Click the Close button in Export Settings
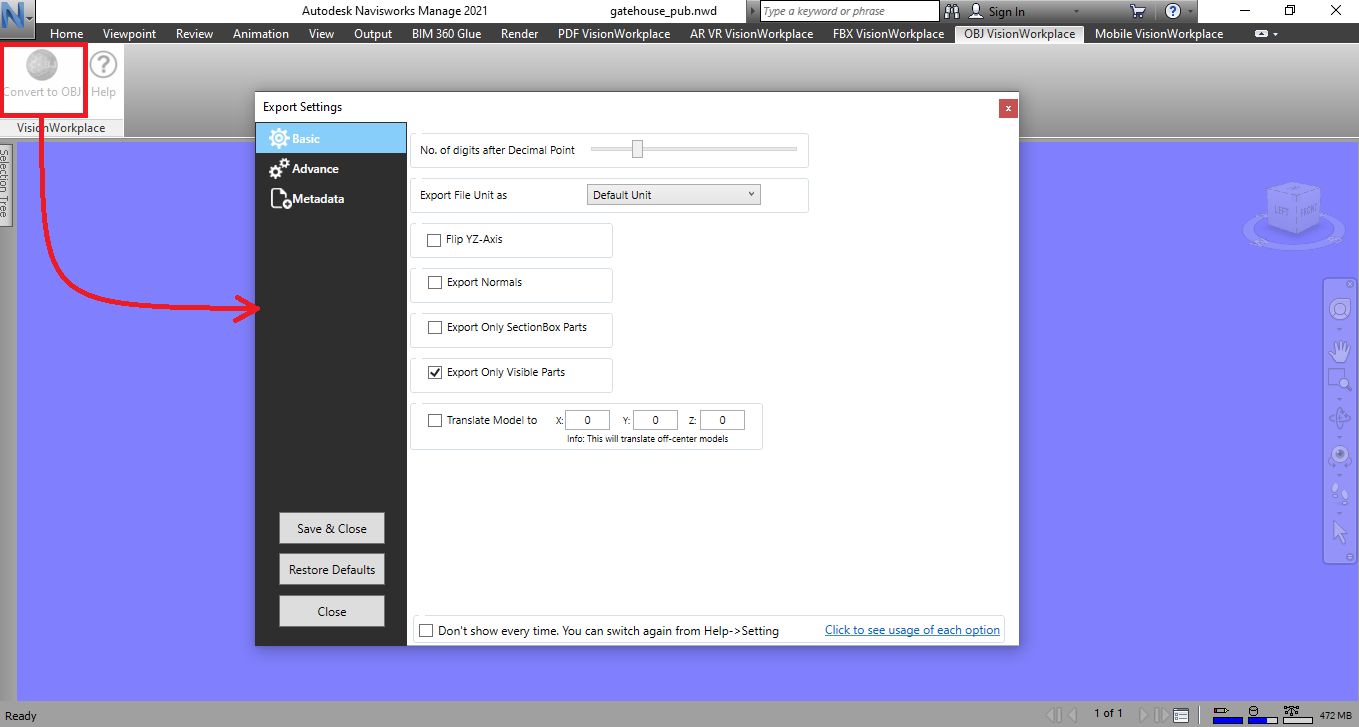This screenshot has width=1359, height=727. pos(332,612)
